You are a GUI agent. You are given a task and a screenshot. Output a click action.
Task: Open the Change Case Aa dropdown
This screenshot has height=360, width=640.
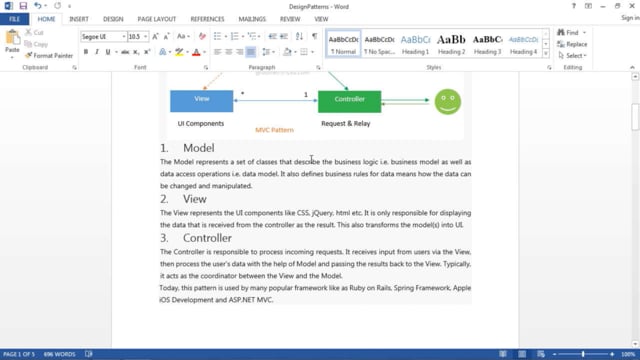tap(183, 37)
